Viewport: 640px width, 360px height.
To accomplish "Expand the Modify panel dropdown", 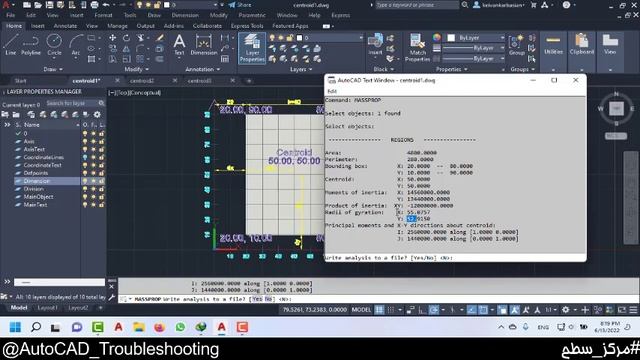I will point(137,69).
